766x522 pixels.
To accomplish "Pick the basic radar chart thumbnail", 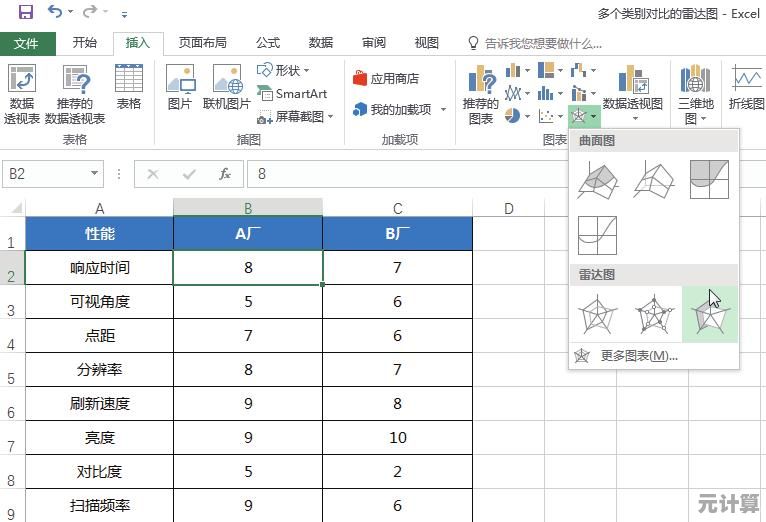I will [598, 315].
